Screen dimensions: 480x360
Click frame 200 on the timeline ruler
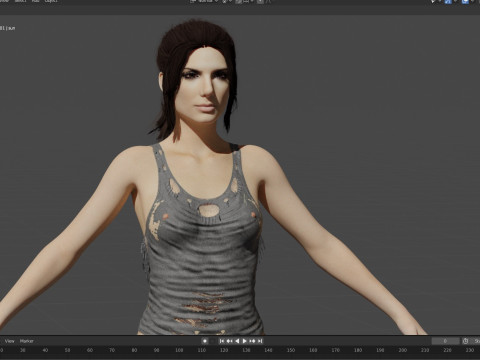[403, 350]
